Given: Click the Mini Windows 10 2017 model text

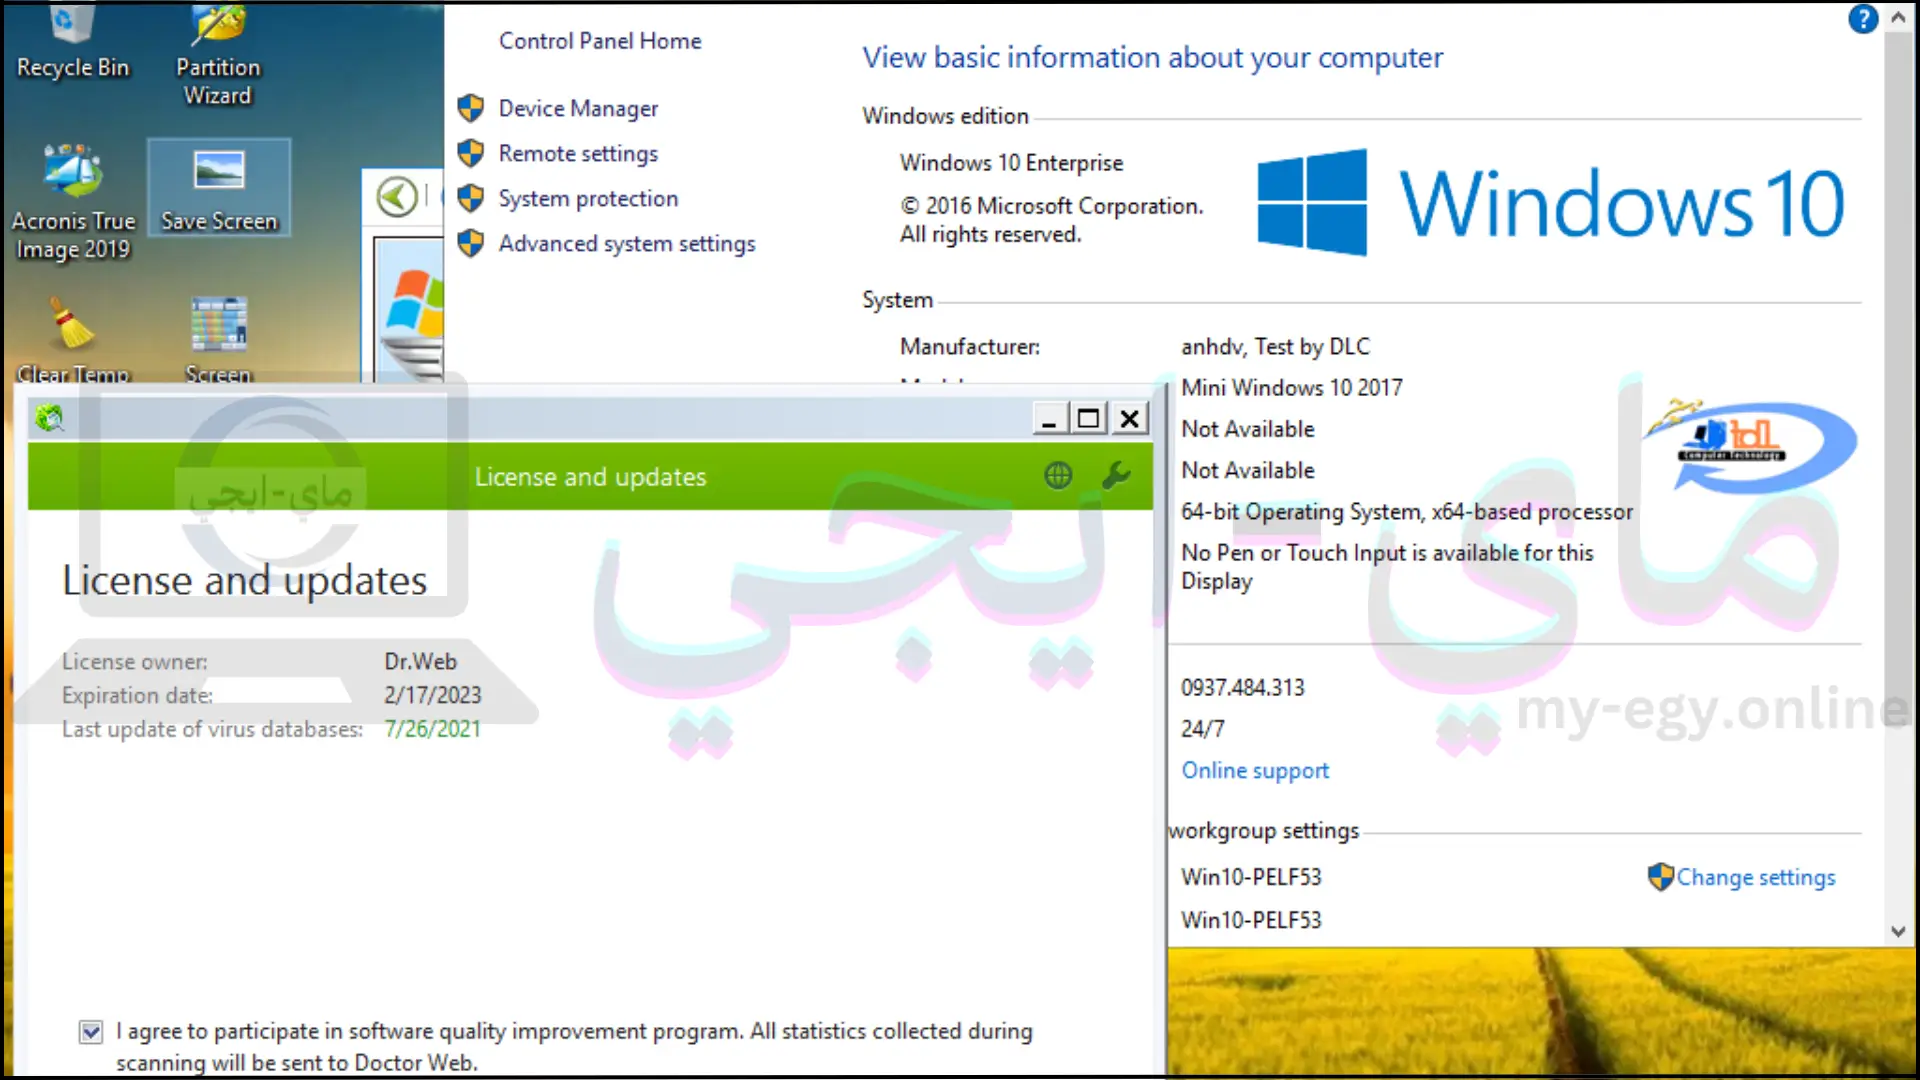Looking at the screenshot, I should click(x=1292, y=387).
